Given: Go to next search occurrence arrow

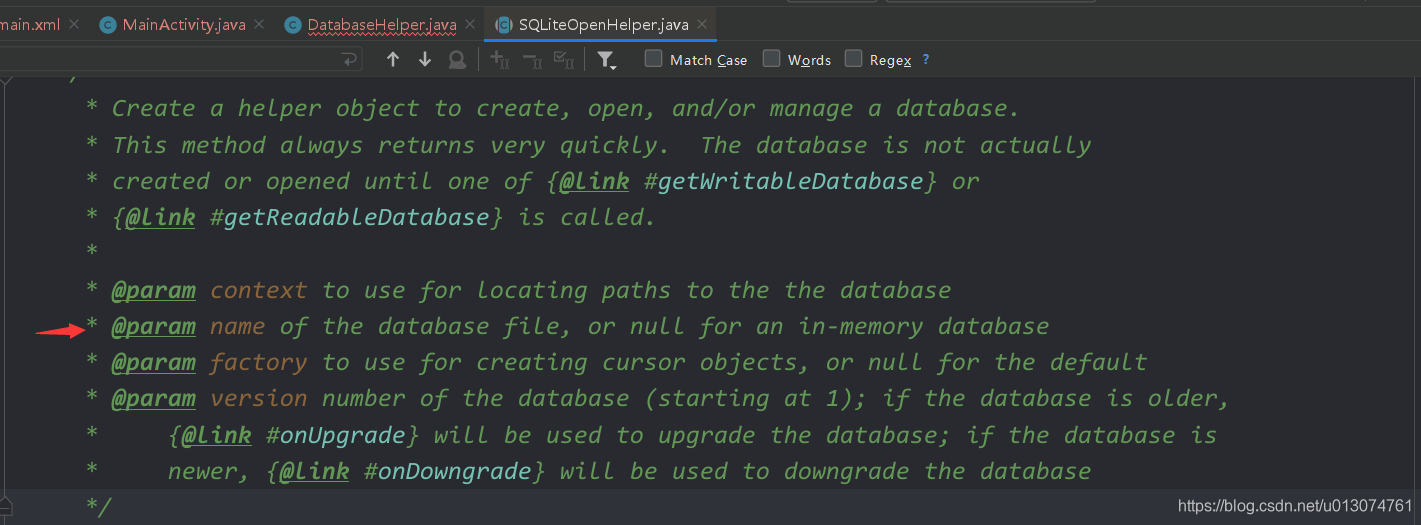Looking at the screenshot, I should pyautogui.click(x=425, y=60).
